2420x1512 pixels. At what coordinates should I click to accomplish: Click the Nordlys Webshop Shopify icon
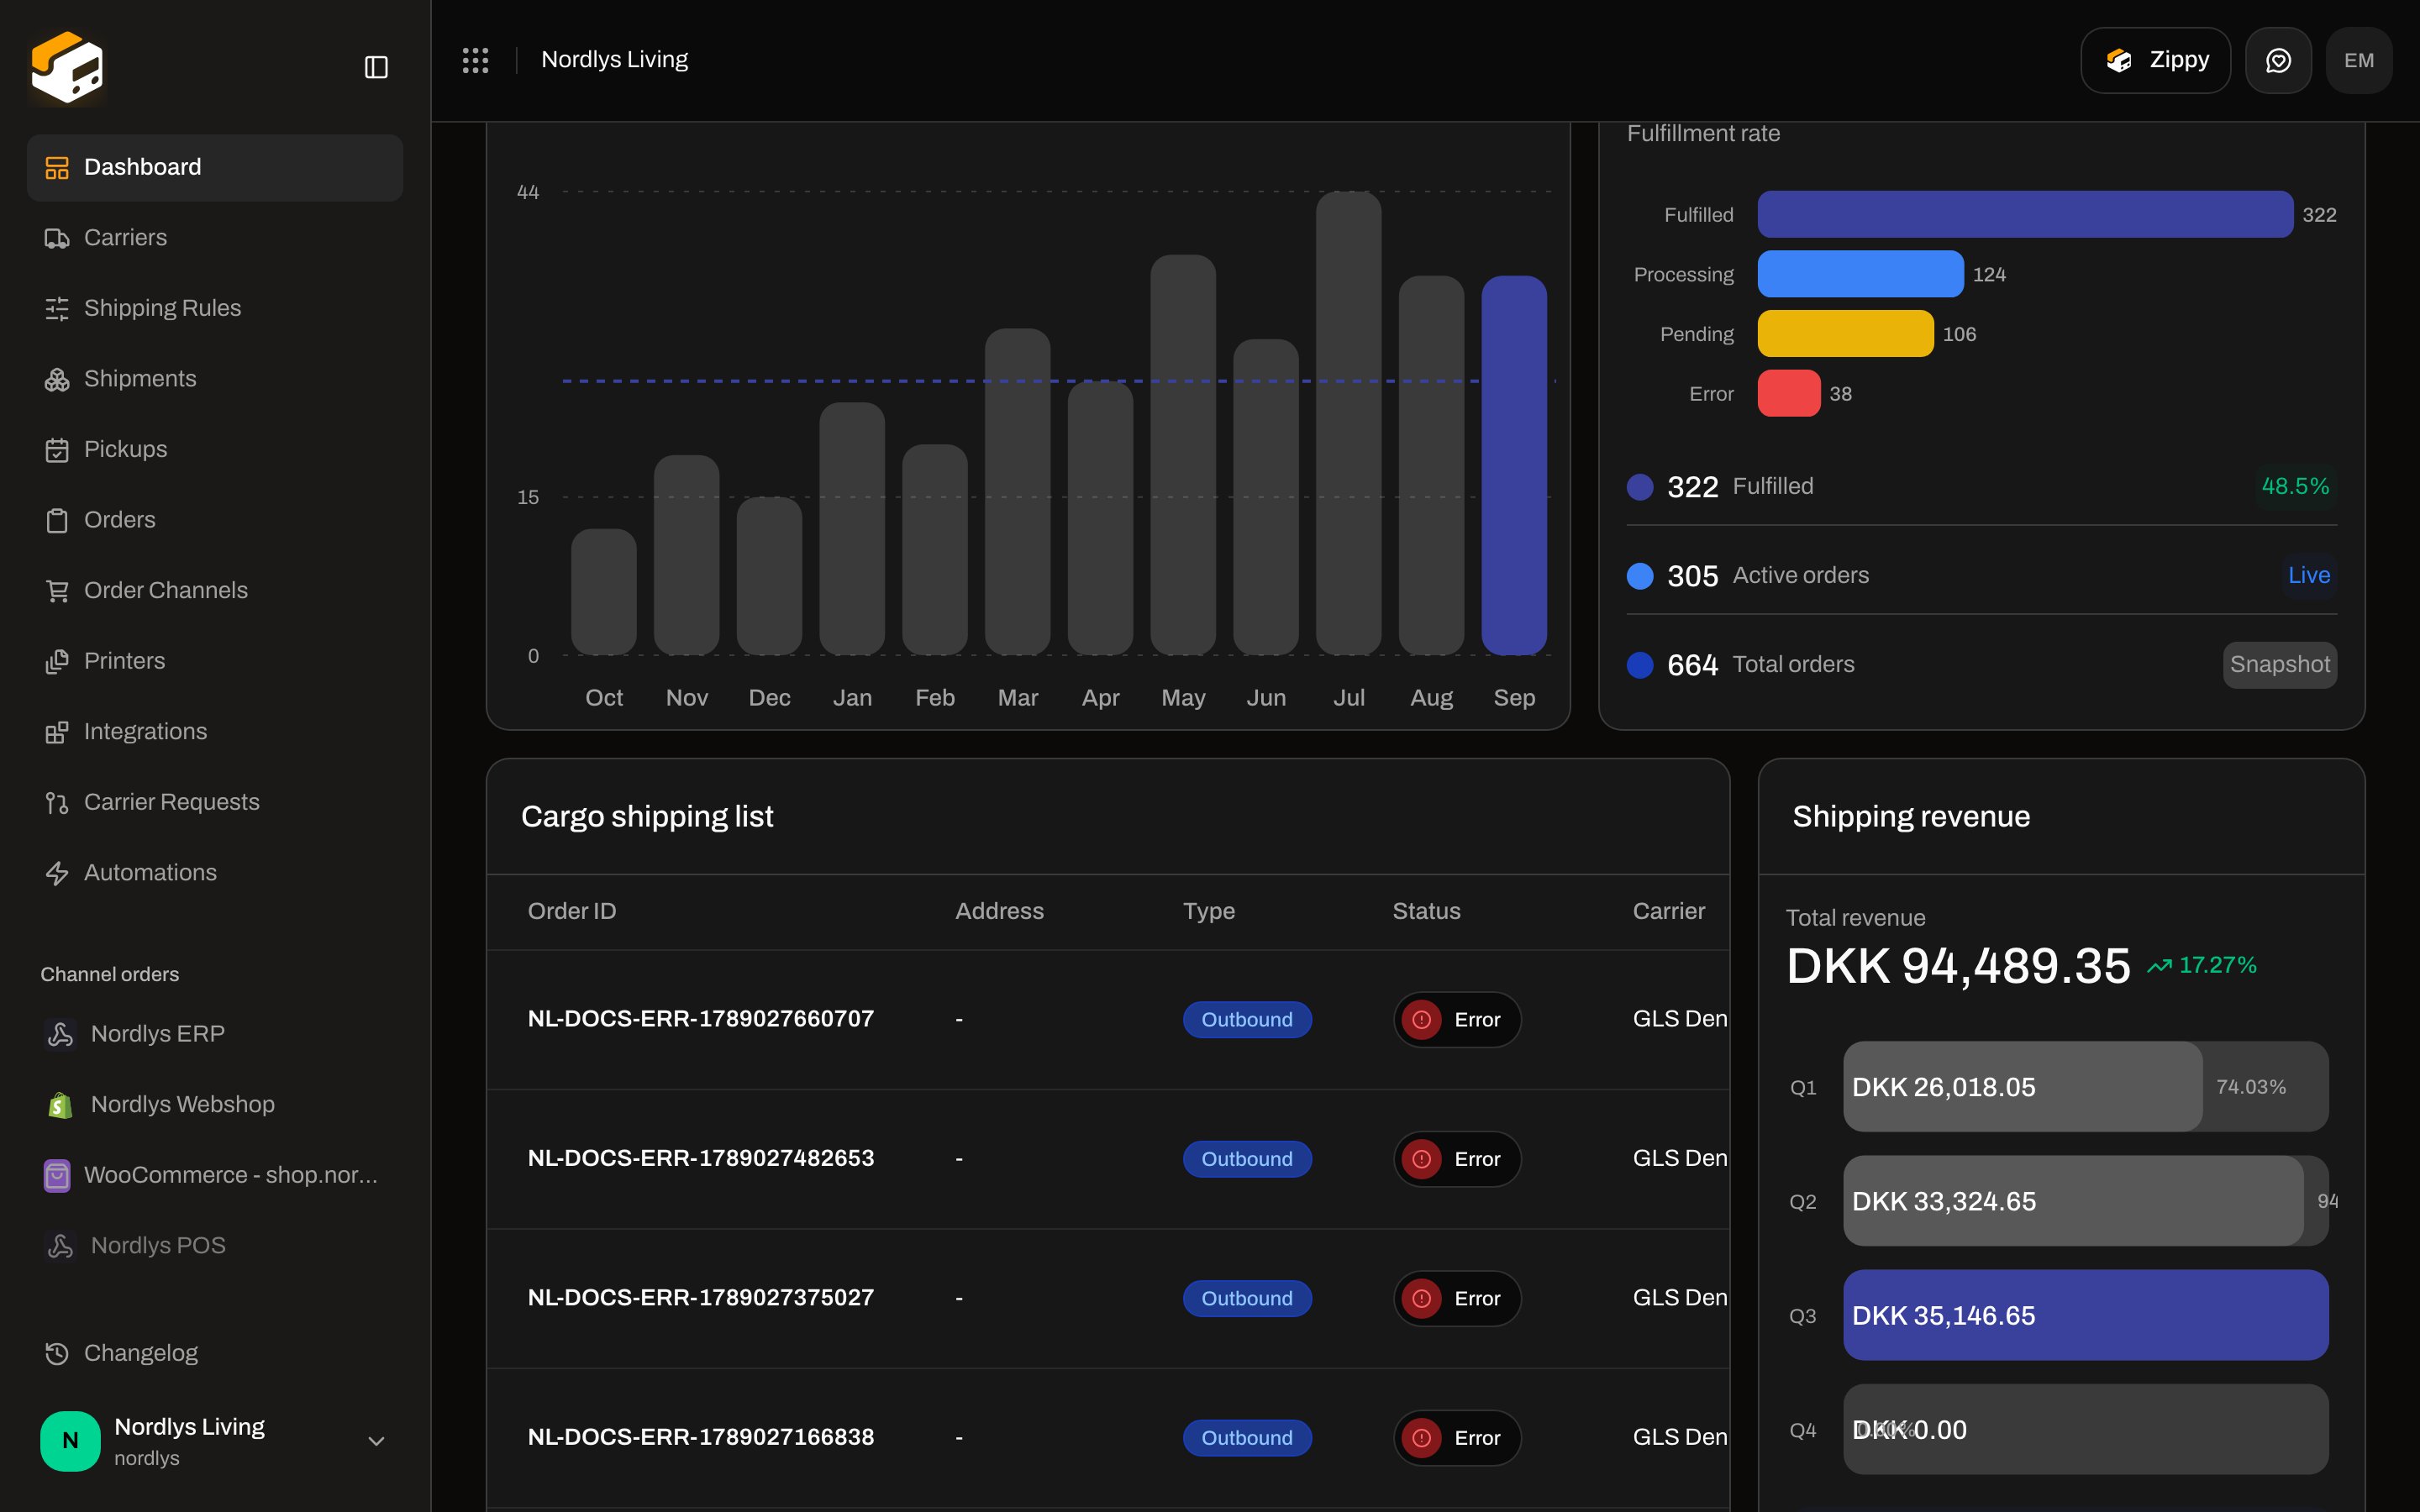60,1104
